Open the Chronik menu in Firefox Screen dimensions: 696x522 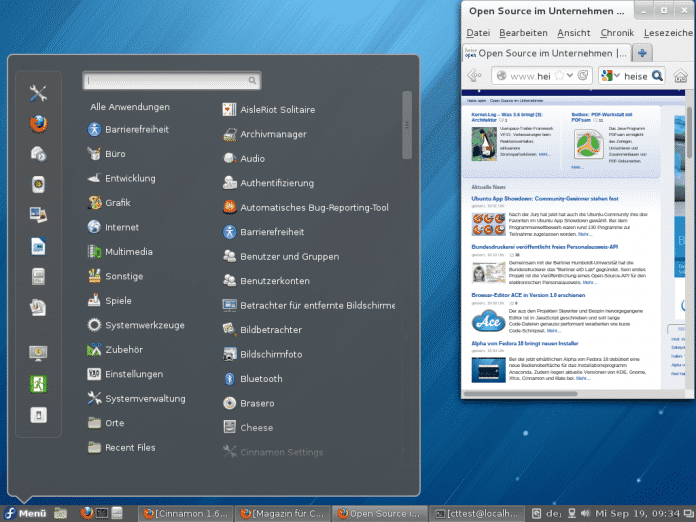[617, 33]
